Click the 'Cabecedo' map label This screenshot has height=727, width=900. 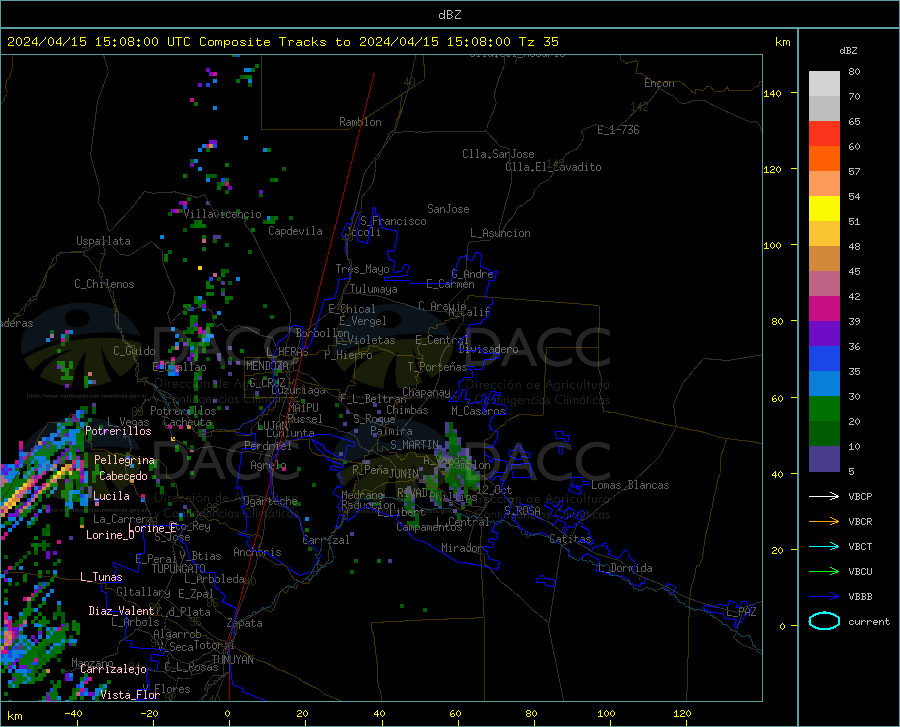point(123,476)
